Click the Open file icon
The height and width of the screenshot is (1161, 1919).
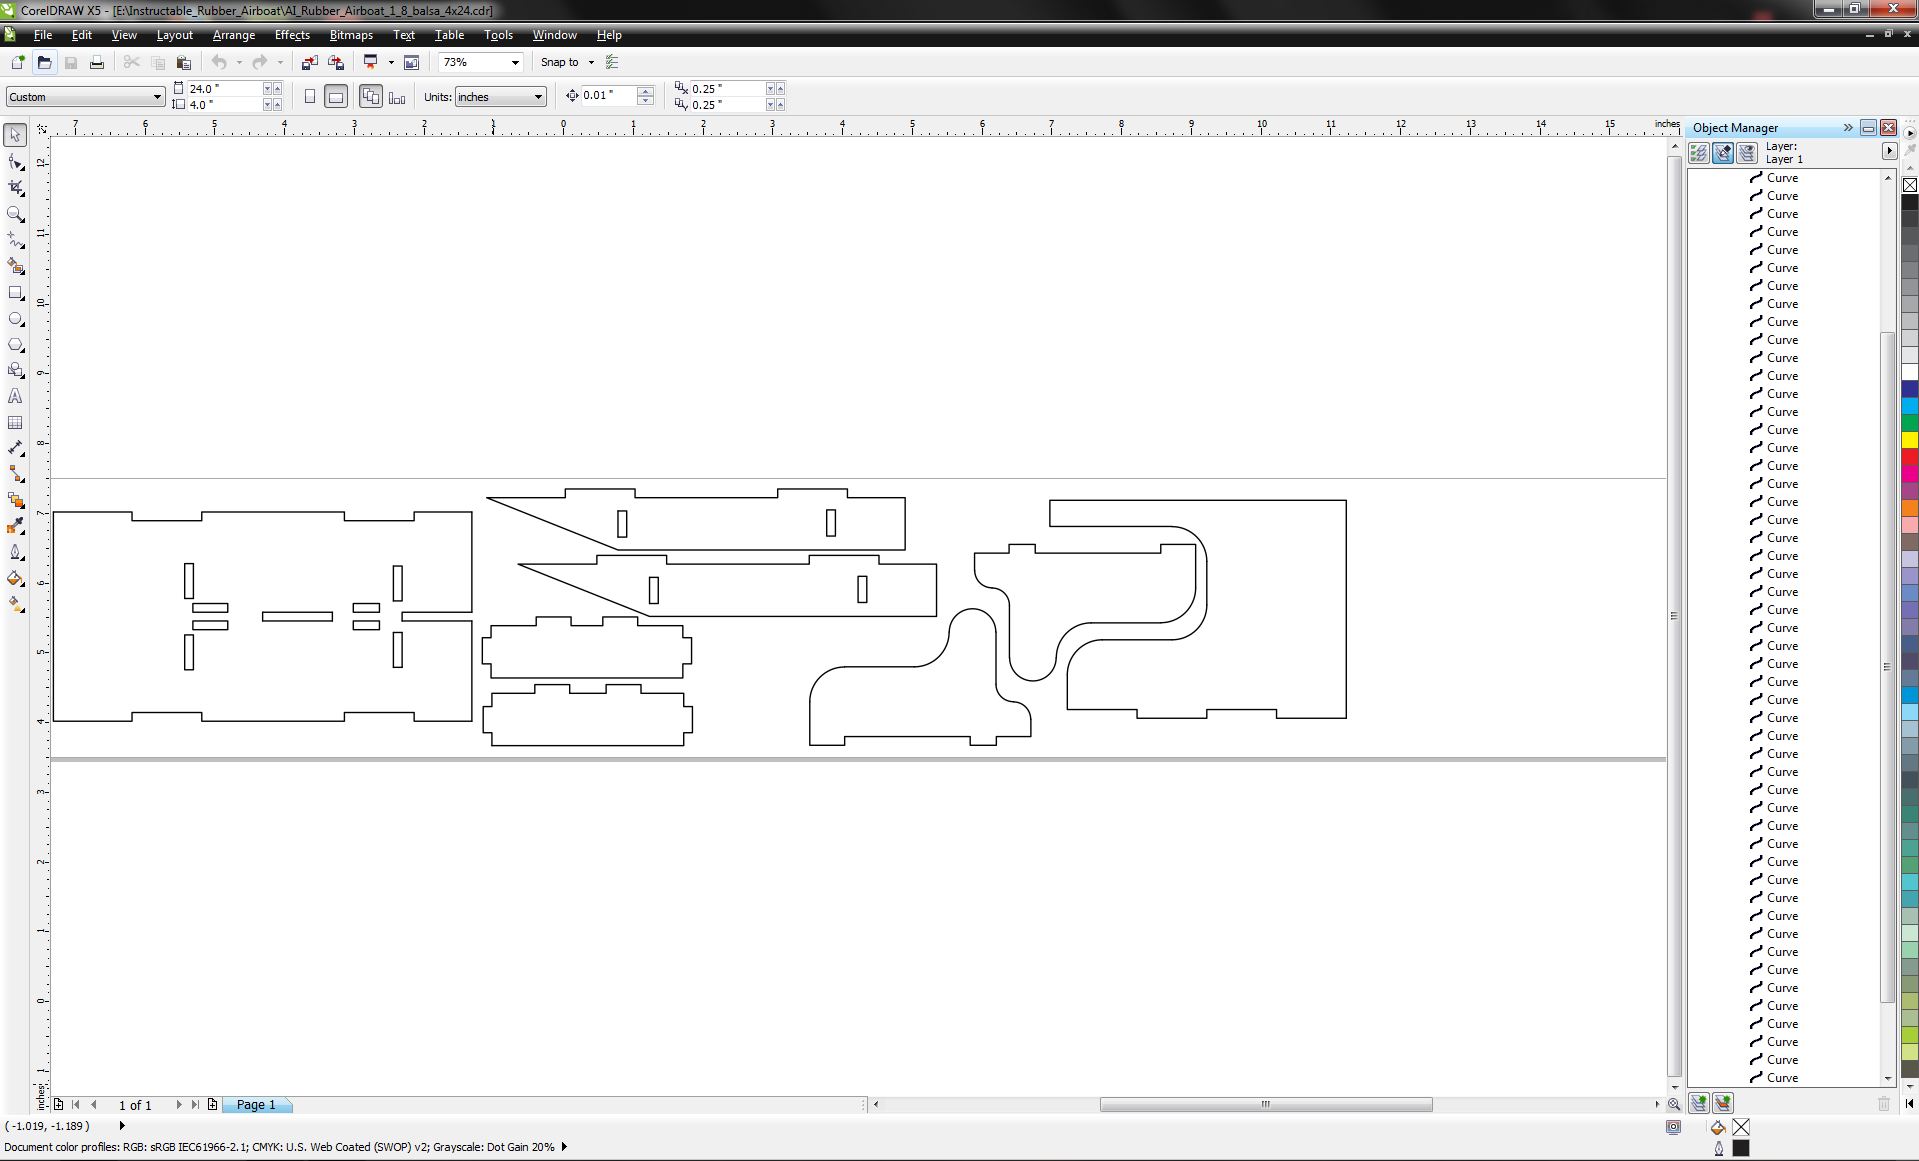(44, 62)
